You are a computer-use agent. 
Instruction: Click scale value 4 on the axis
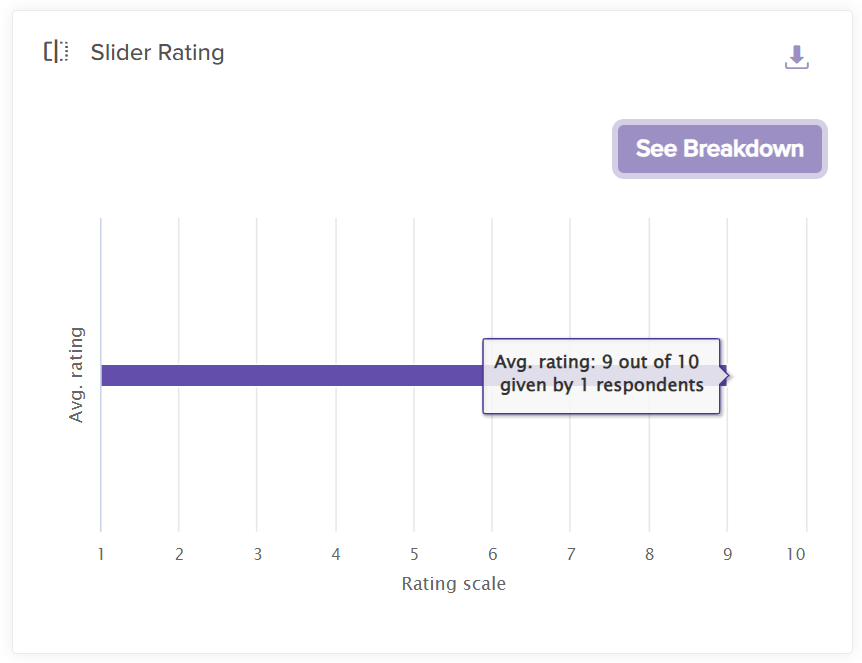(x=336, y=554)
